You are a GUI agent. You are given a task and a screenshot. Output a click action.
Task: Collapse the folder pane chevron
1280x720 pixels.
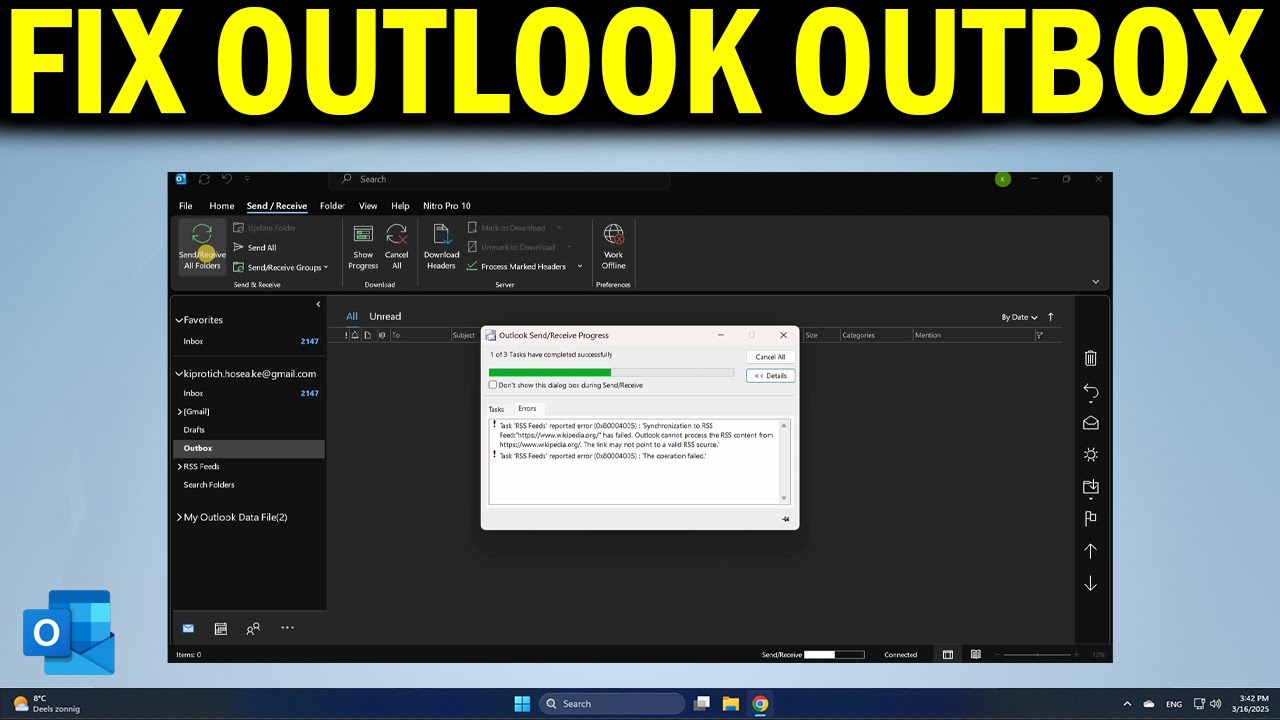pos(318,304)
